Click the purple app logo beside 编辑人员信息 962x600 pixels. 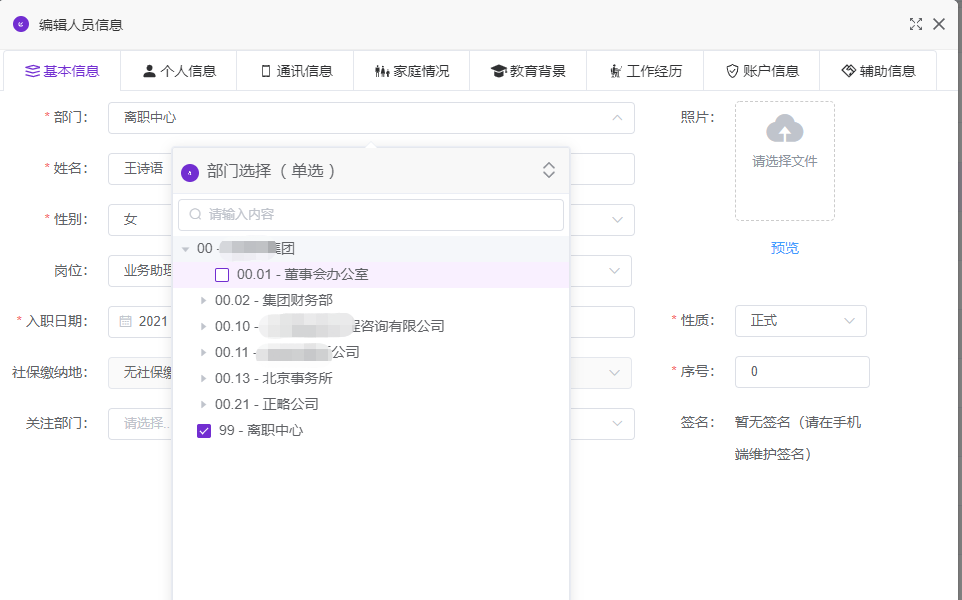coord(21,24)
